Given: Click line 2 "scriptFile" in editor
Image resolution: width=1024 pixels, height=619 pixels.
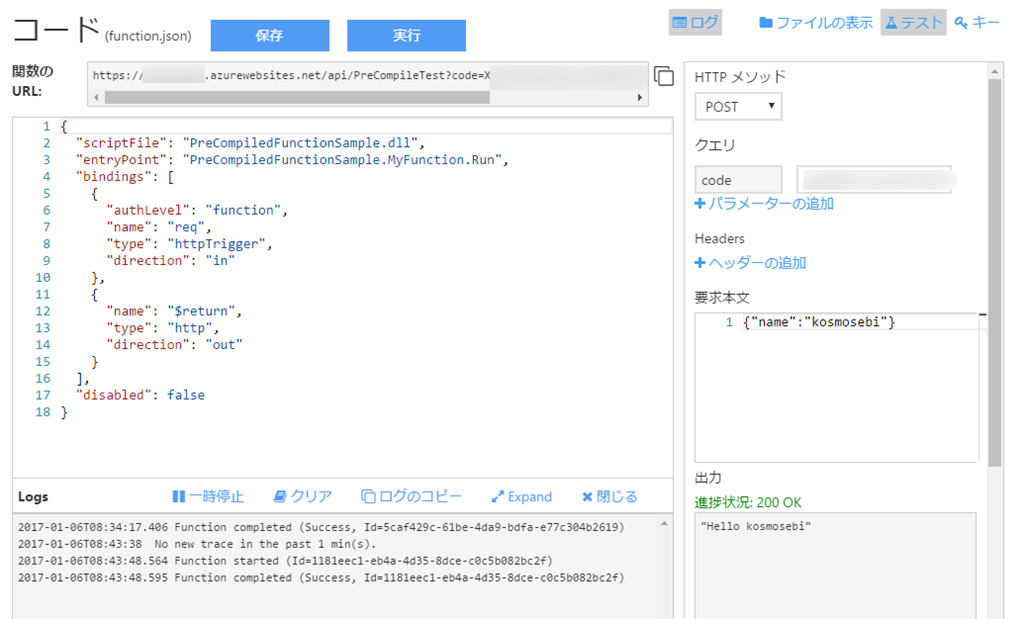Looking at the screenshot, I should click(251, 143).
